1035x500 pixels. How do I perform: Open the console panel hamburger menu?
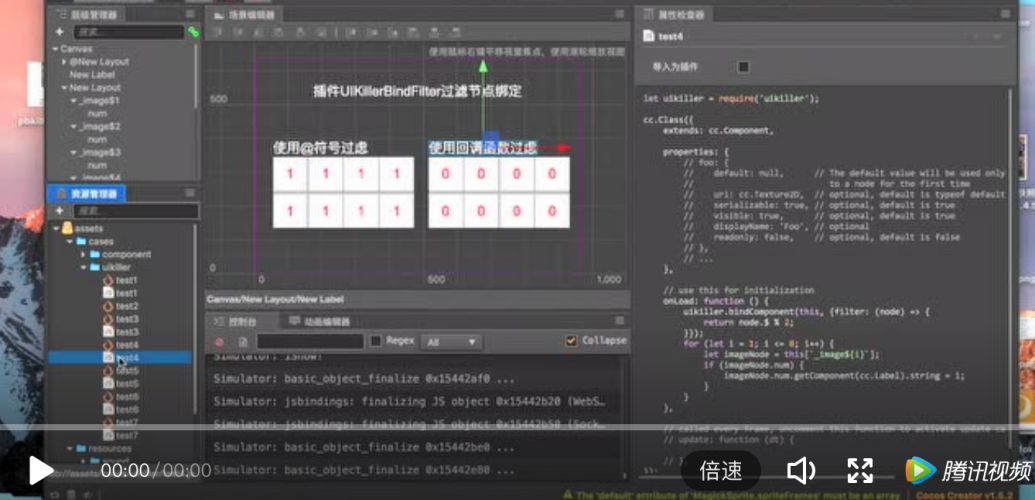coord(619,321)
